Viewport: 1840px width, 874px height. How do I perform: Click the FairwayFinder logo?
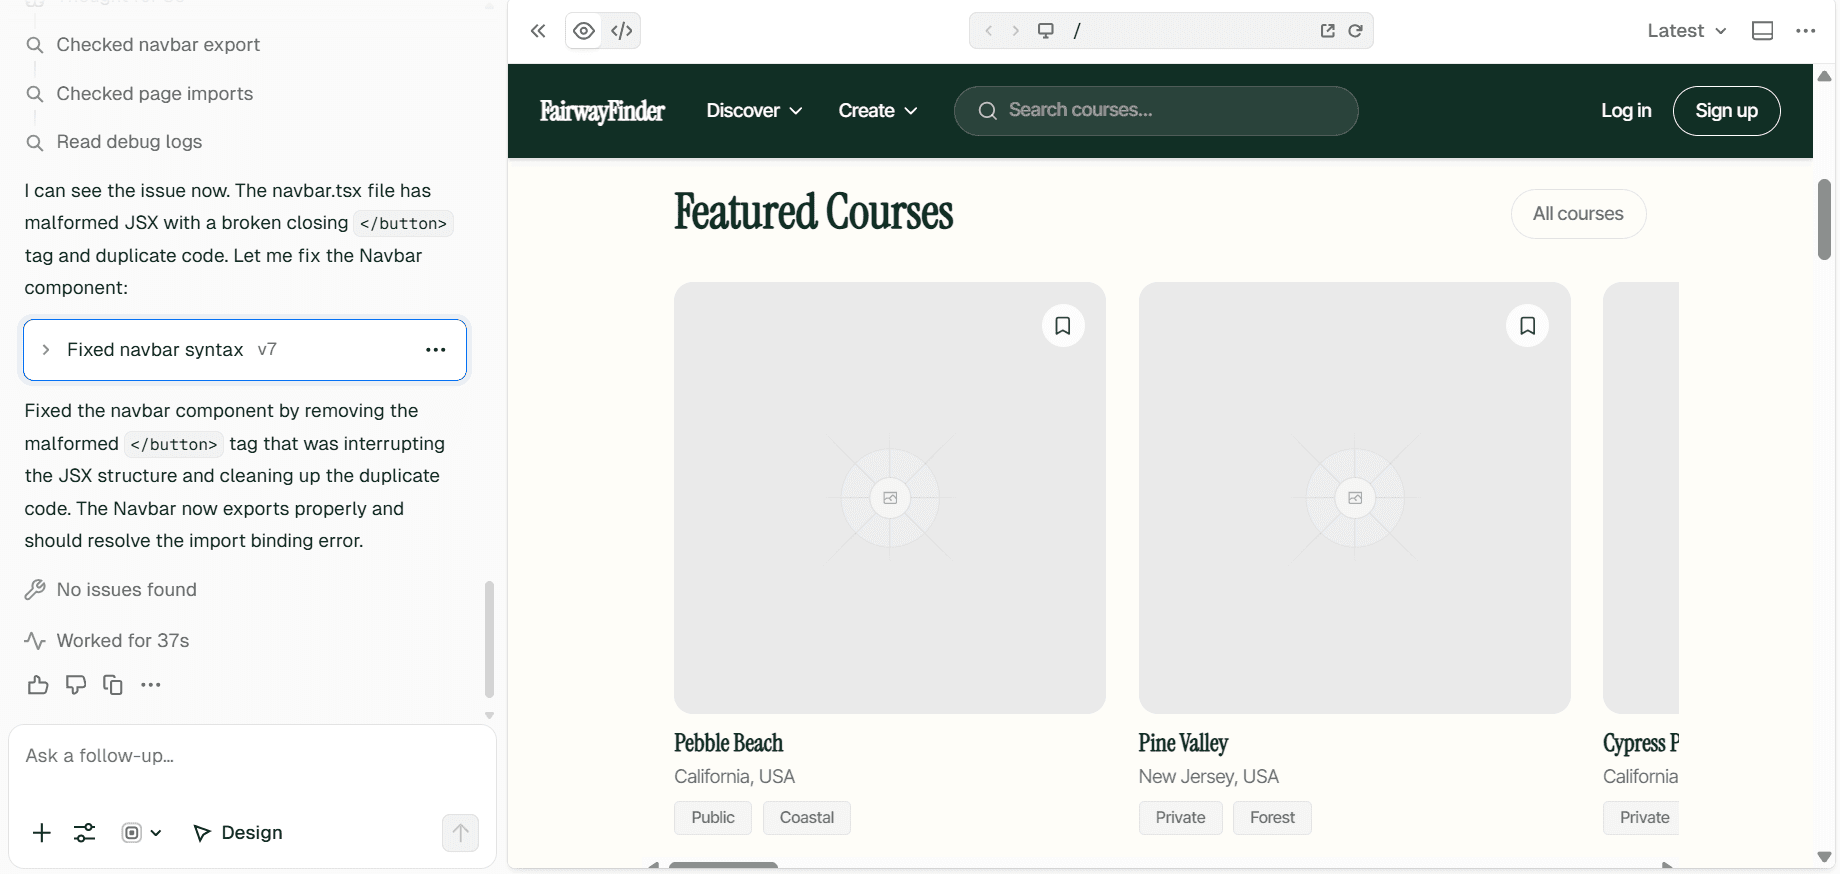coord(602,111)
